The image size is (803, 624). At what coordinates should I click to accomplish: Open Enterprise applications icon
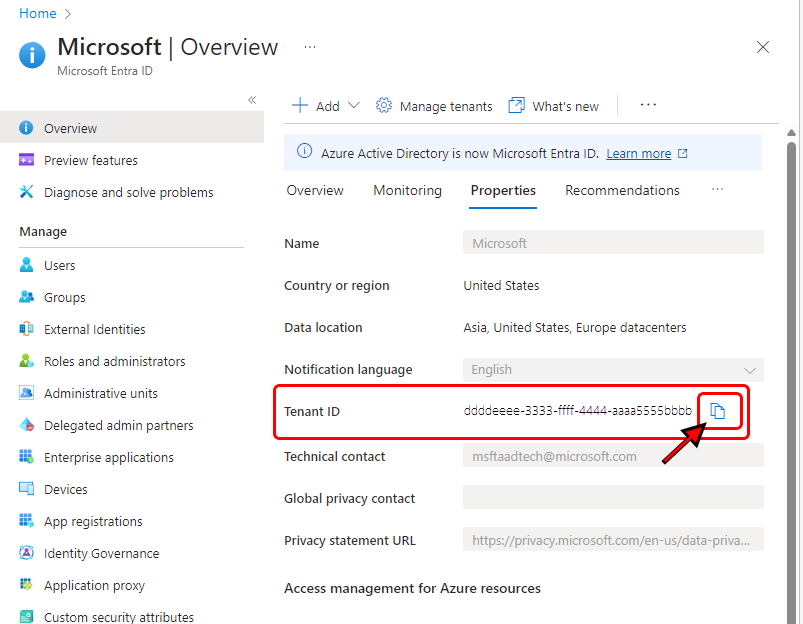point(27,457)
